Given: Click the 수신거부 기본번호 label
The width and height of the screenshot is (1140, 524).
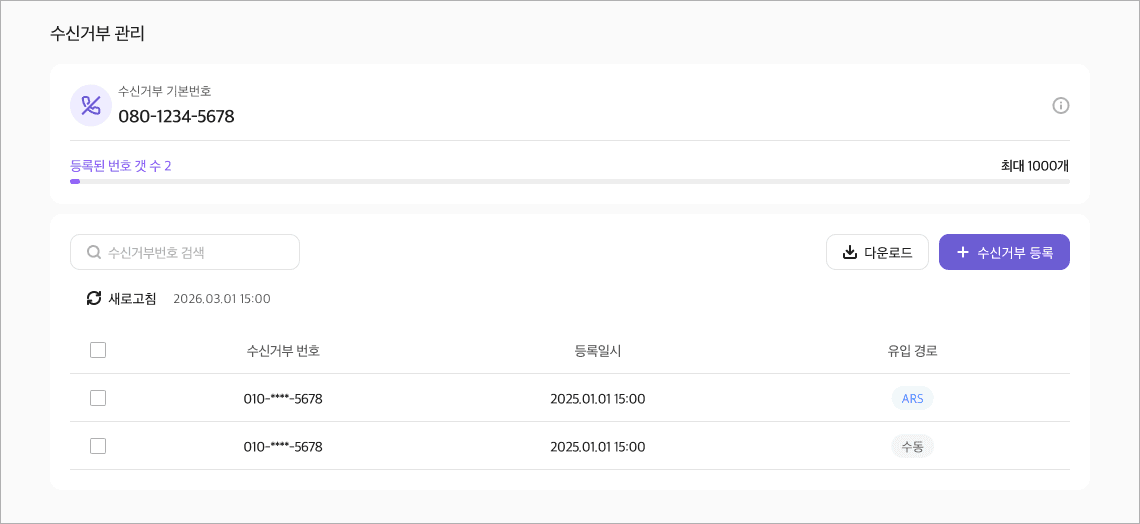Looking at the screenshot, I should (165, 91).
